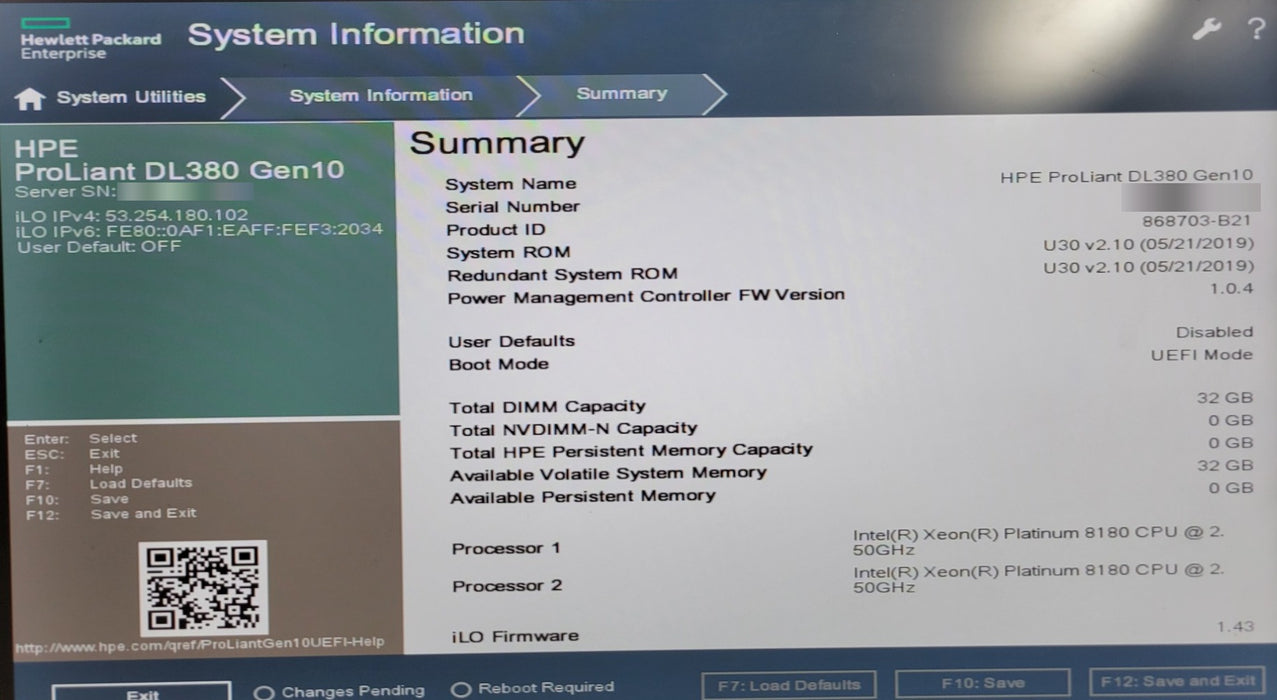Click User Default: OFF text
1277x700 pixels.
pyautogui.click(x=98, y=246)
